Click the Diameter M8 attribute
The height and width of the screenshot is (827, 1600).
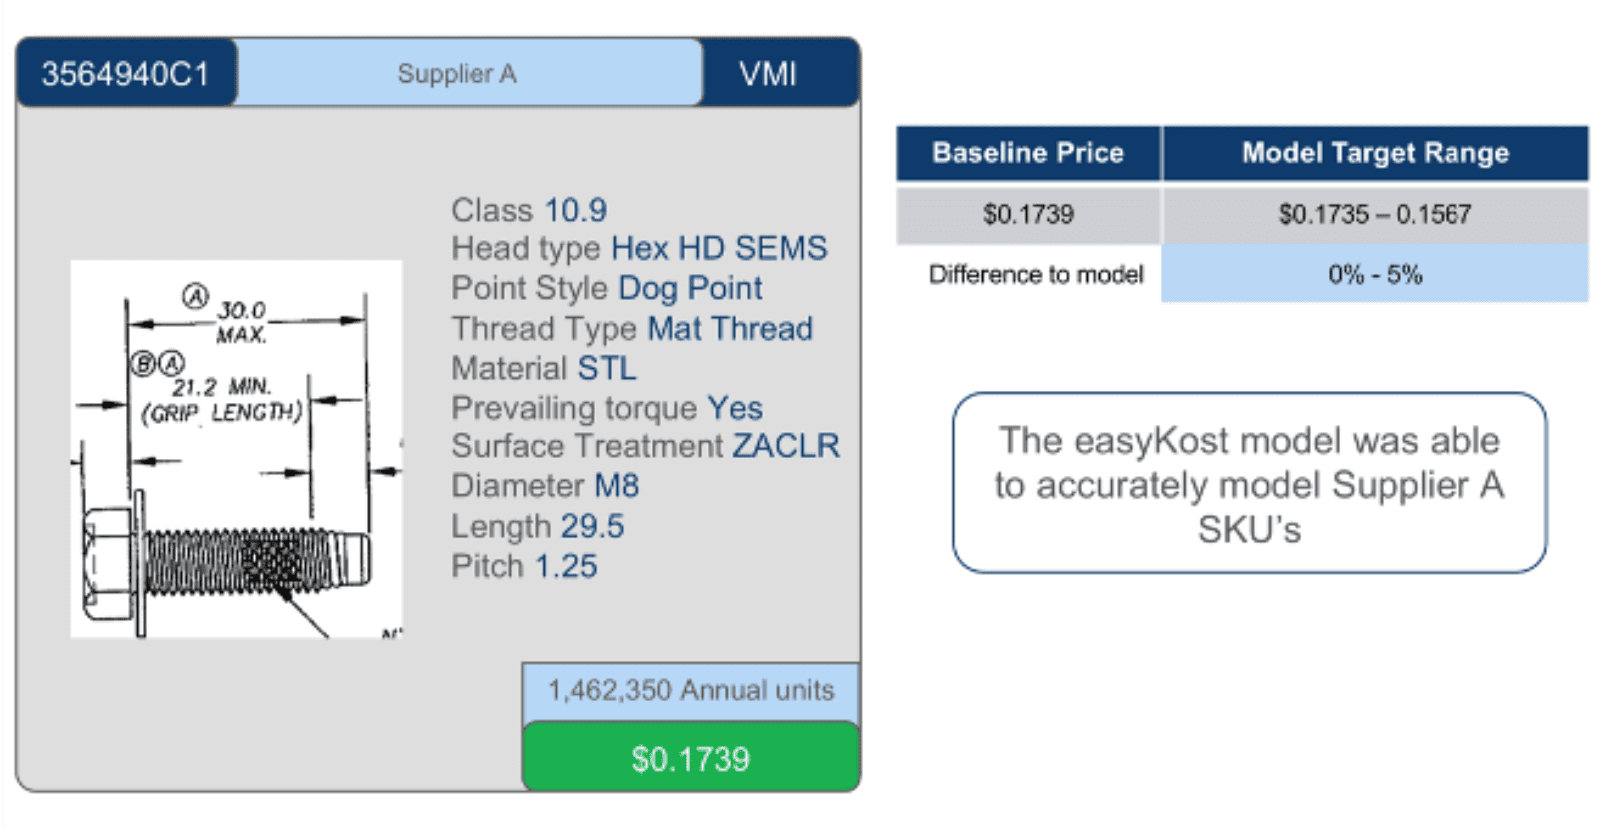(545, 486)
